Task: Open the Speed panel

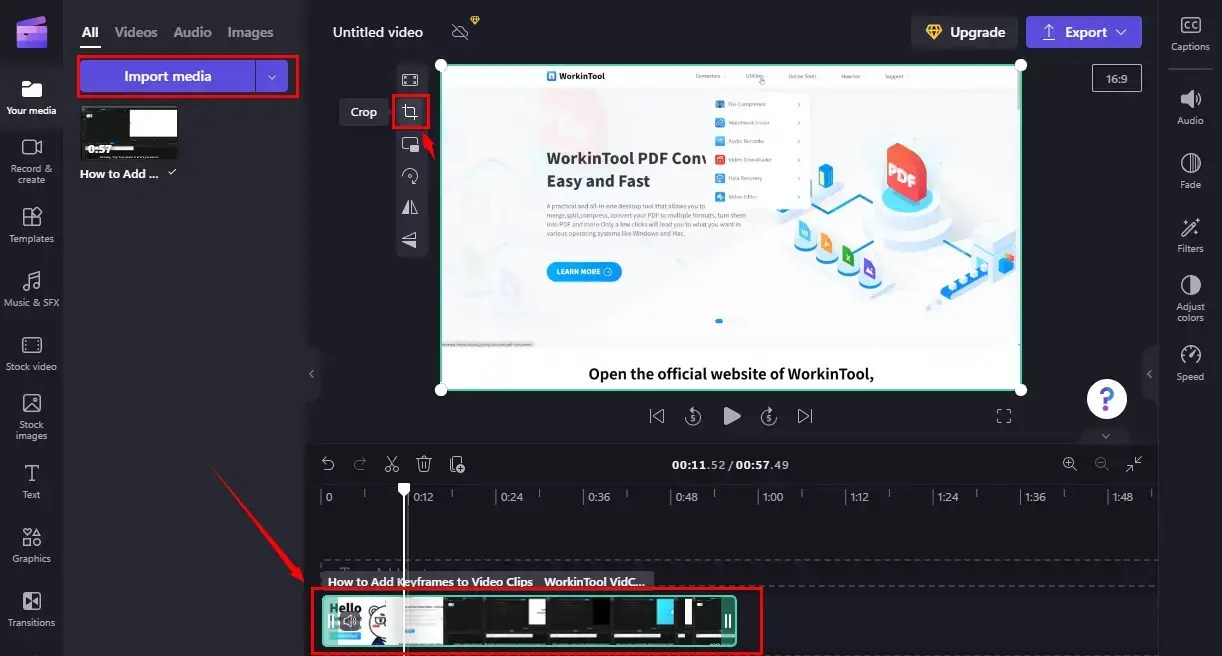Action: tap(1190, 362)
